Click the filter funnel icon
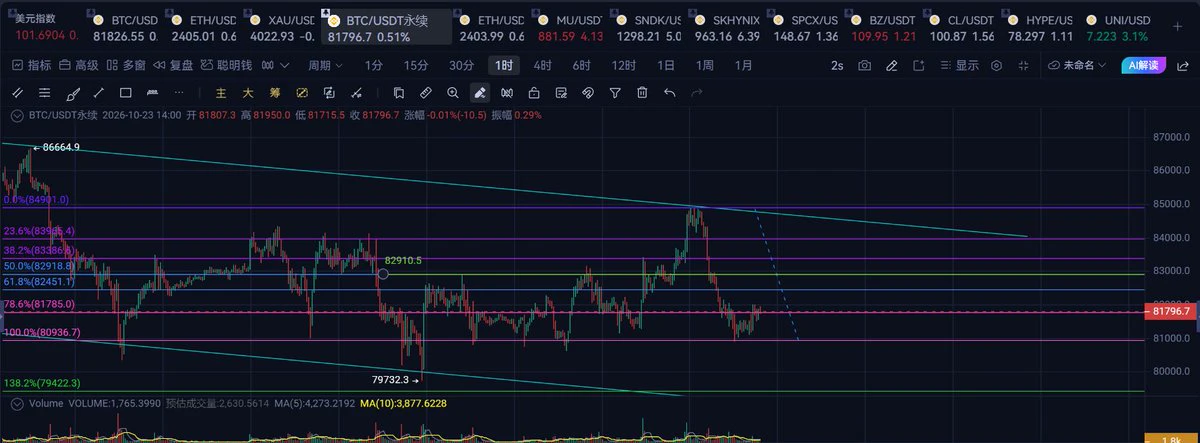1200x443 pixels. click(615, 93)
